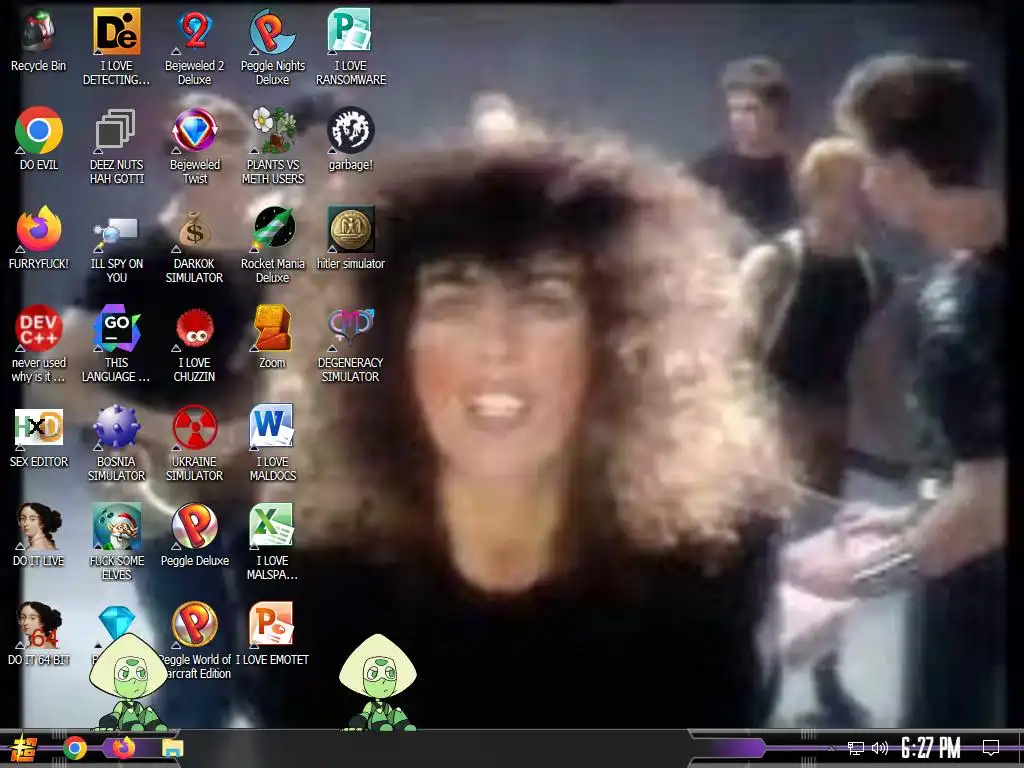Viewport: 1024px width, 768px height.
Task: Click the 6:27 PM taskbar clock
Action: click(931, 748)
